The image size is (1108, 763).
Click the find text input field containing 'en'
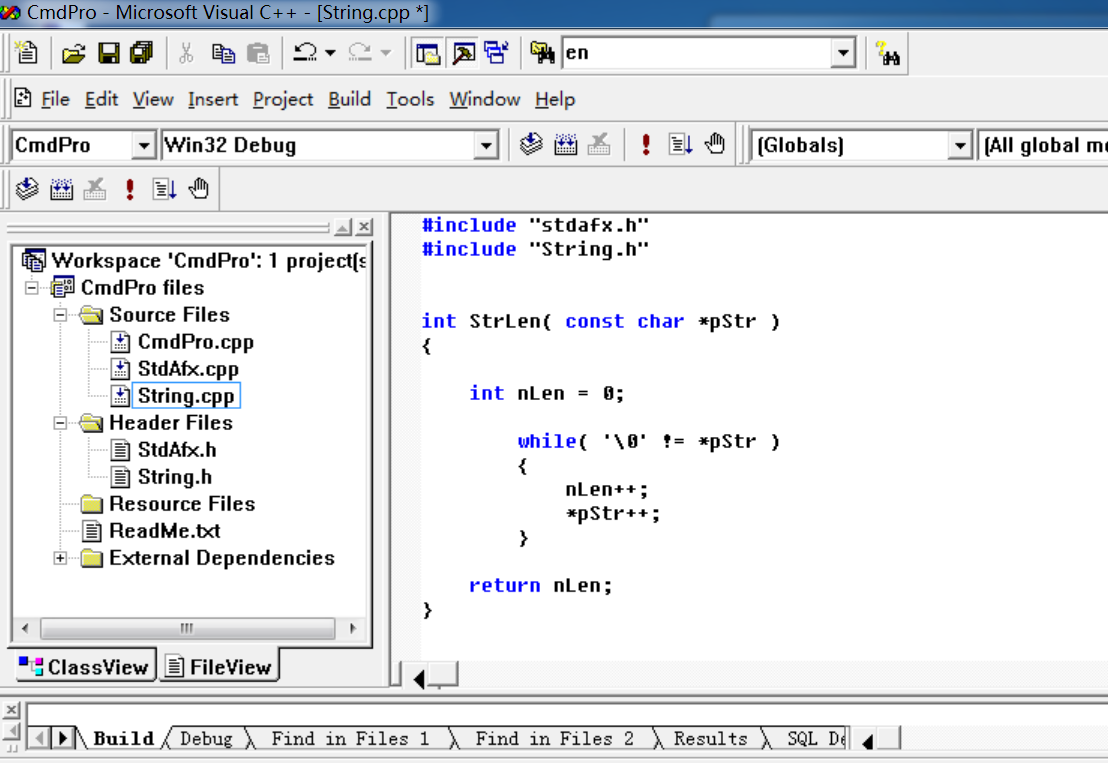(696, 53)
